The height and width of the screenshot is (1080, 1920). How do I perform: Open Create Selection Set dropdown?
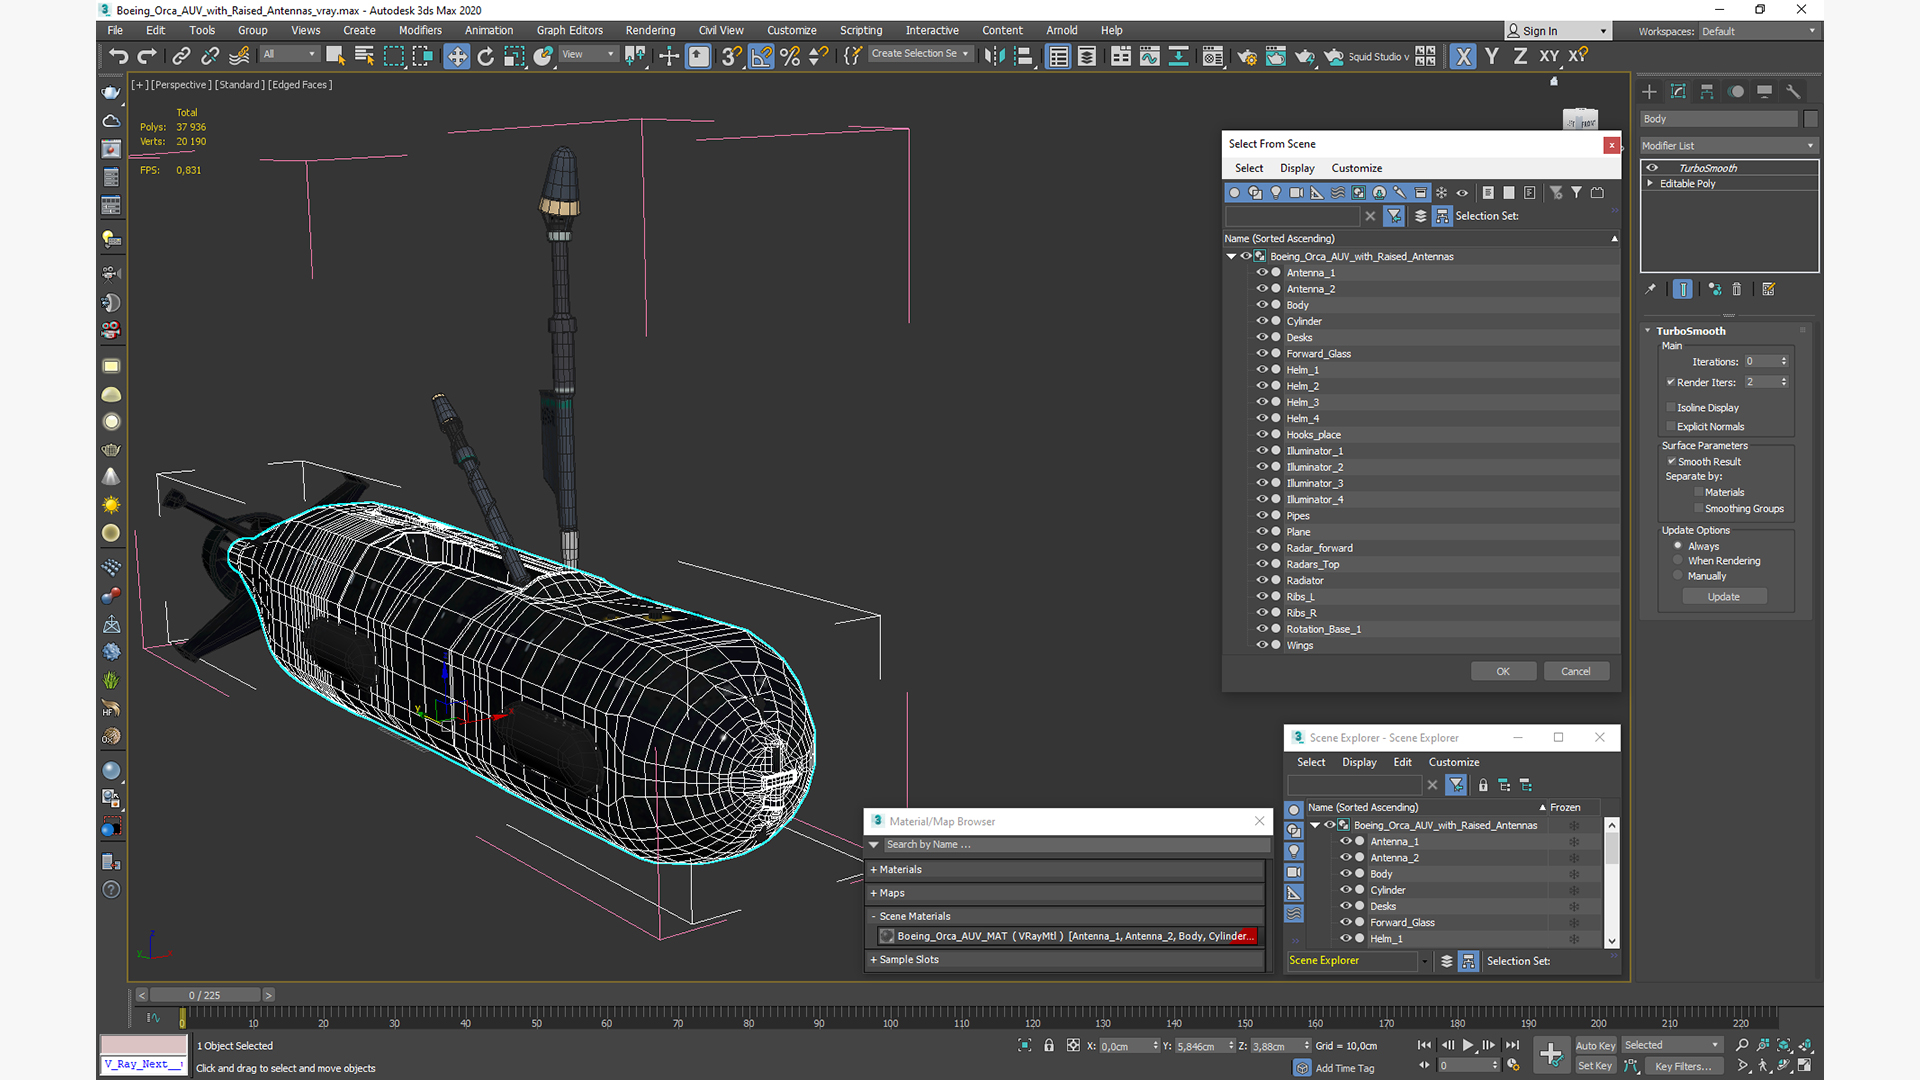tap(920, 54)
